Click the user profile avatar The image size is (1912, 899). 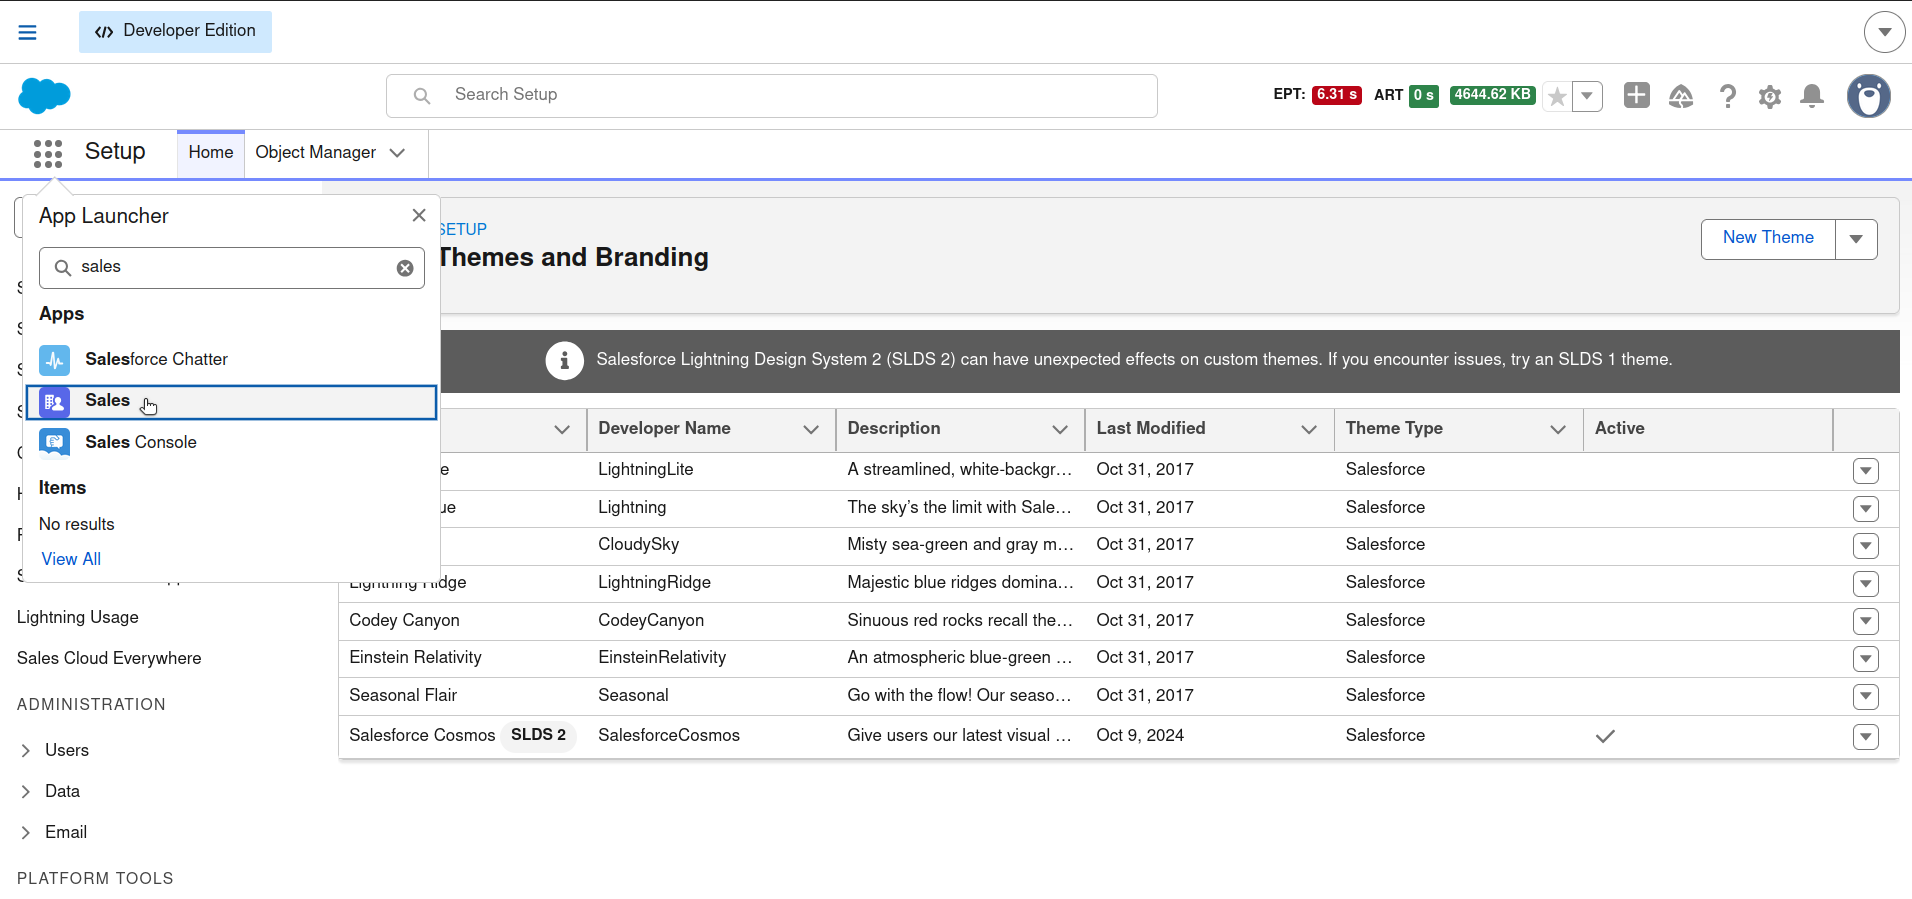coord(1868,97)
